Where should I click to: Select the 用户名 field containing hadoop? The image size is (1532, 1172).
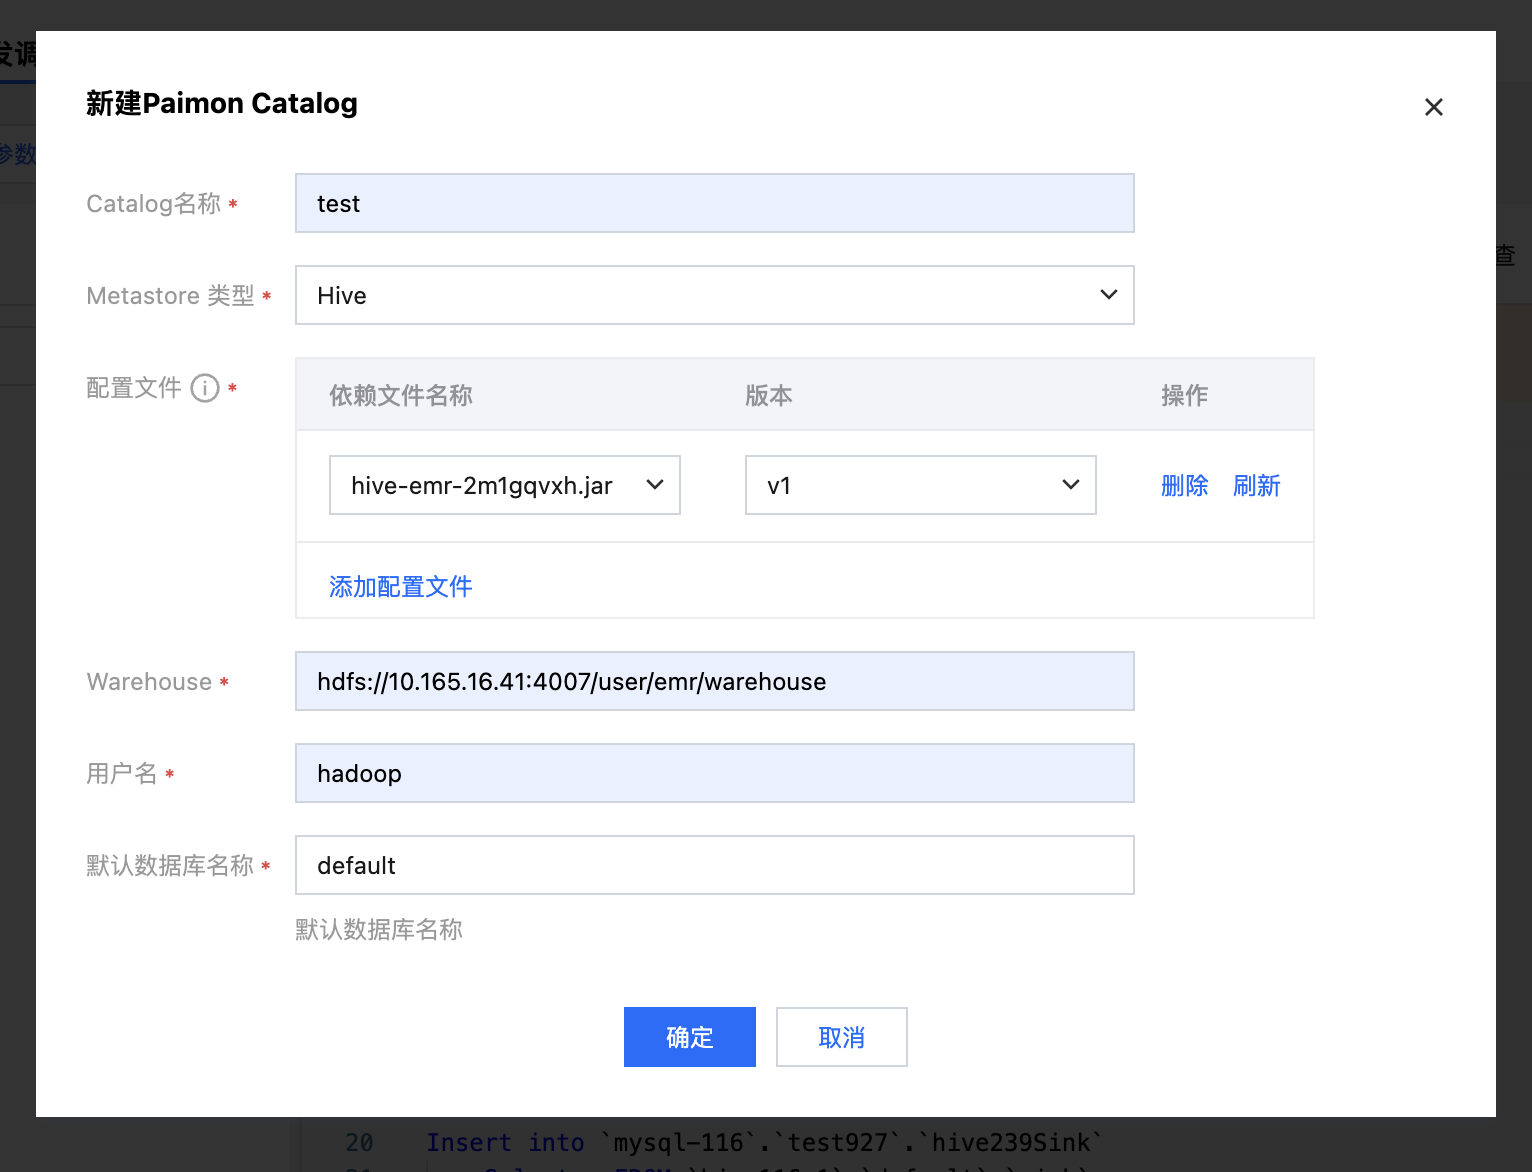click(x=714, y=773)
